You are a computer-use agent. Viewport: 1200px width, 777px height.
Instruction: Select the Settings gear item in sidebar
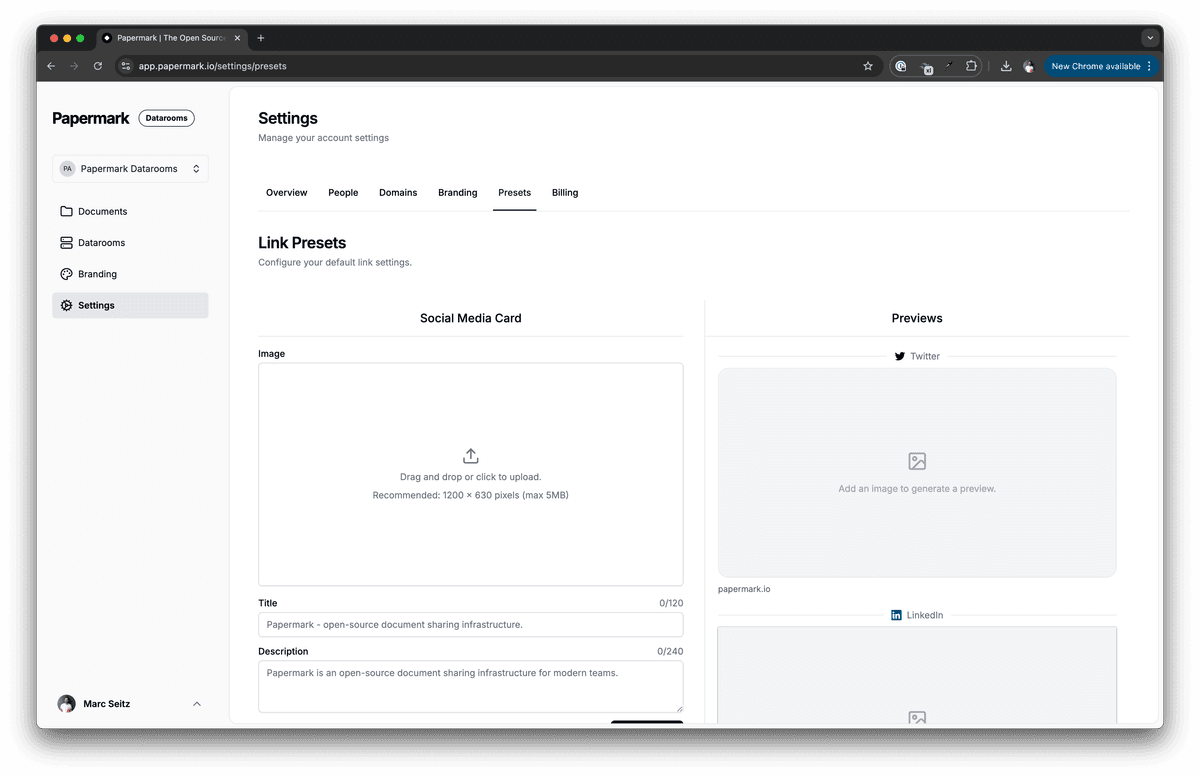(130, 305)
